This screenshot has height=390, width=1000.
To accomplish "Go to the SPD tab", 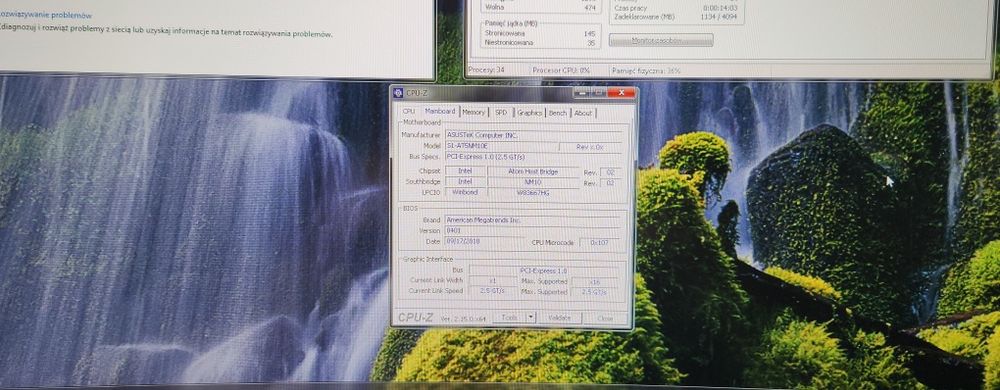I will [501, 112].
